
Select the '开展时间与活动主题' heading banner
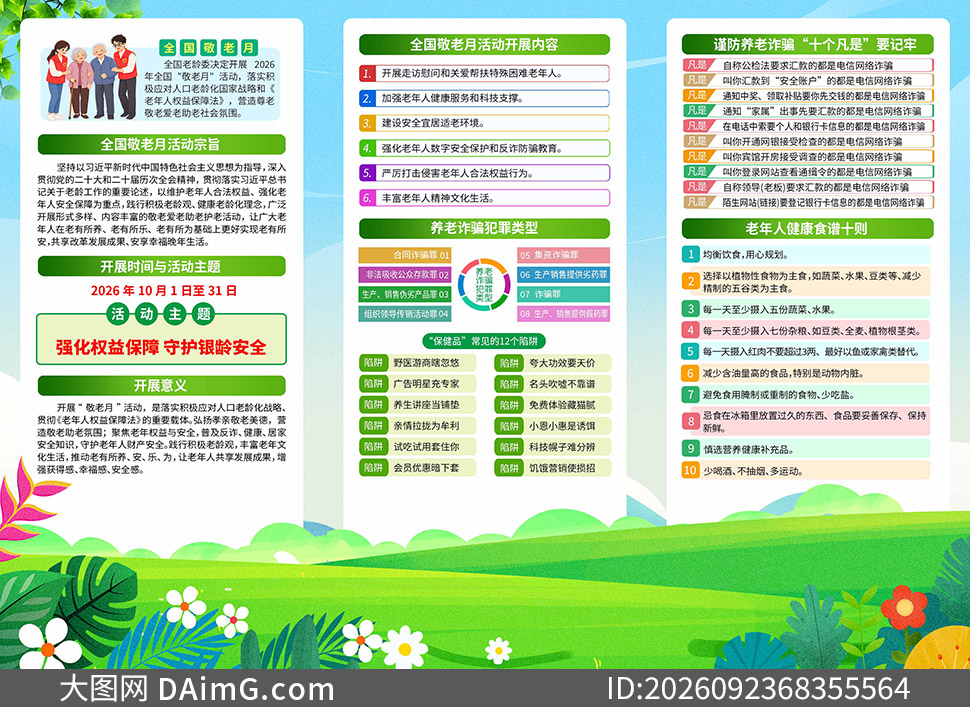161,267
